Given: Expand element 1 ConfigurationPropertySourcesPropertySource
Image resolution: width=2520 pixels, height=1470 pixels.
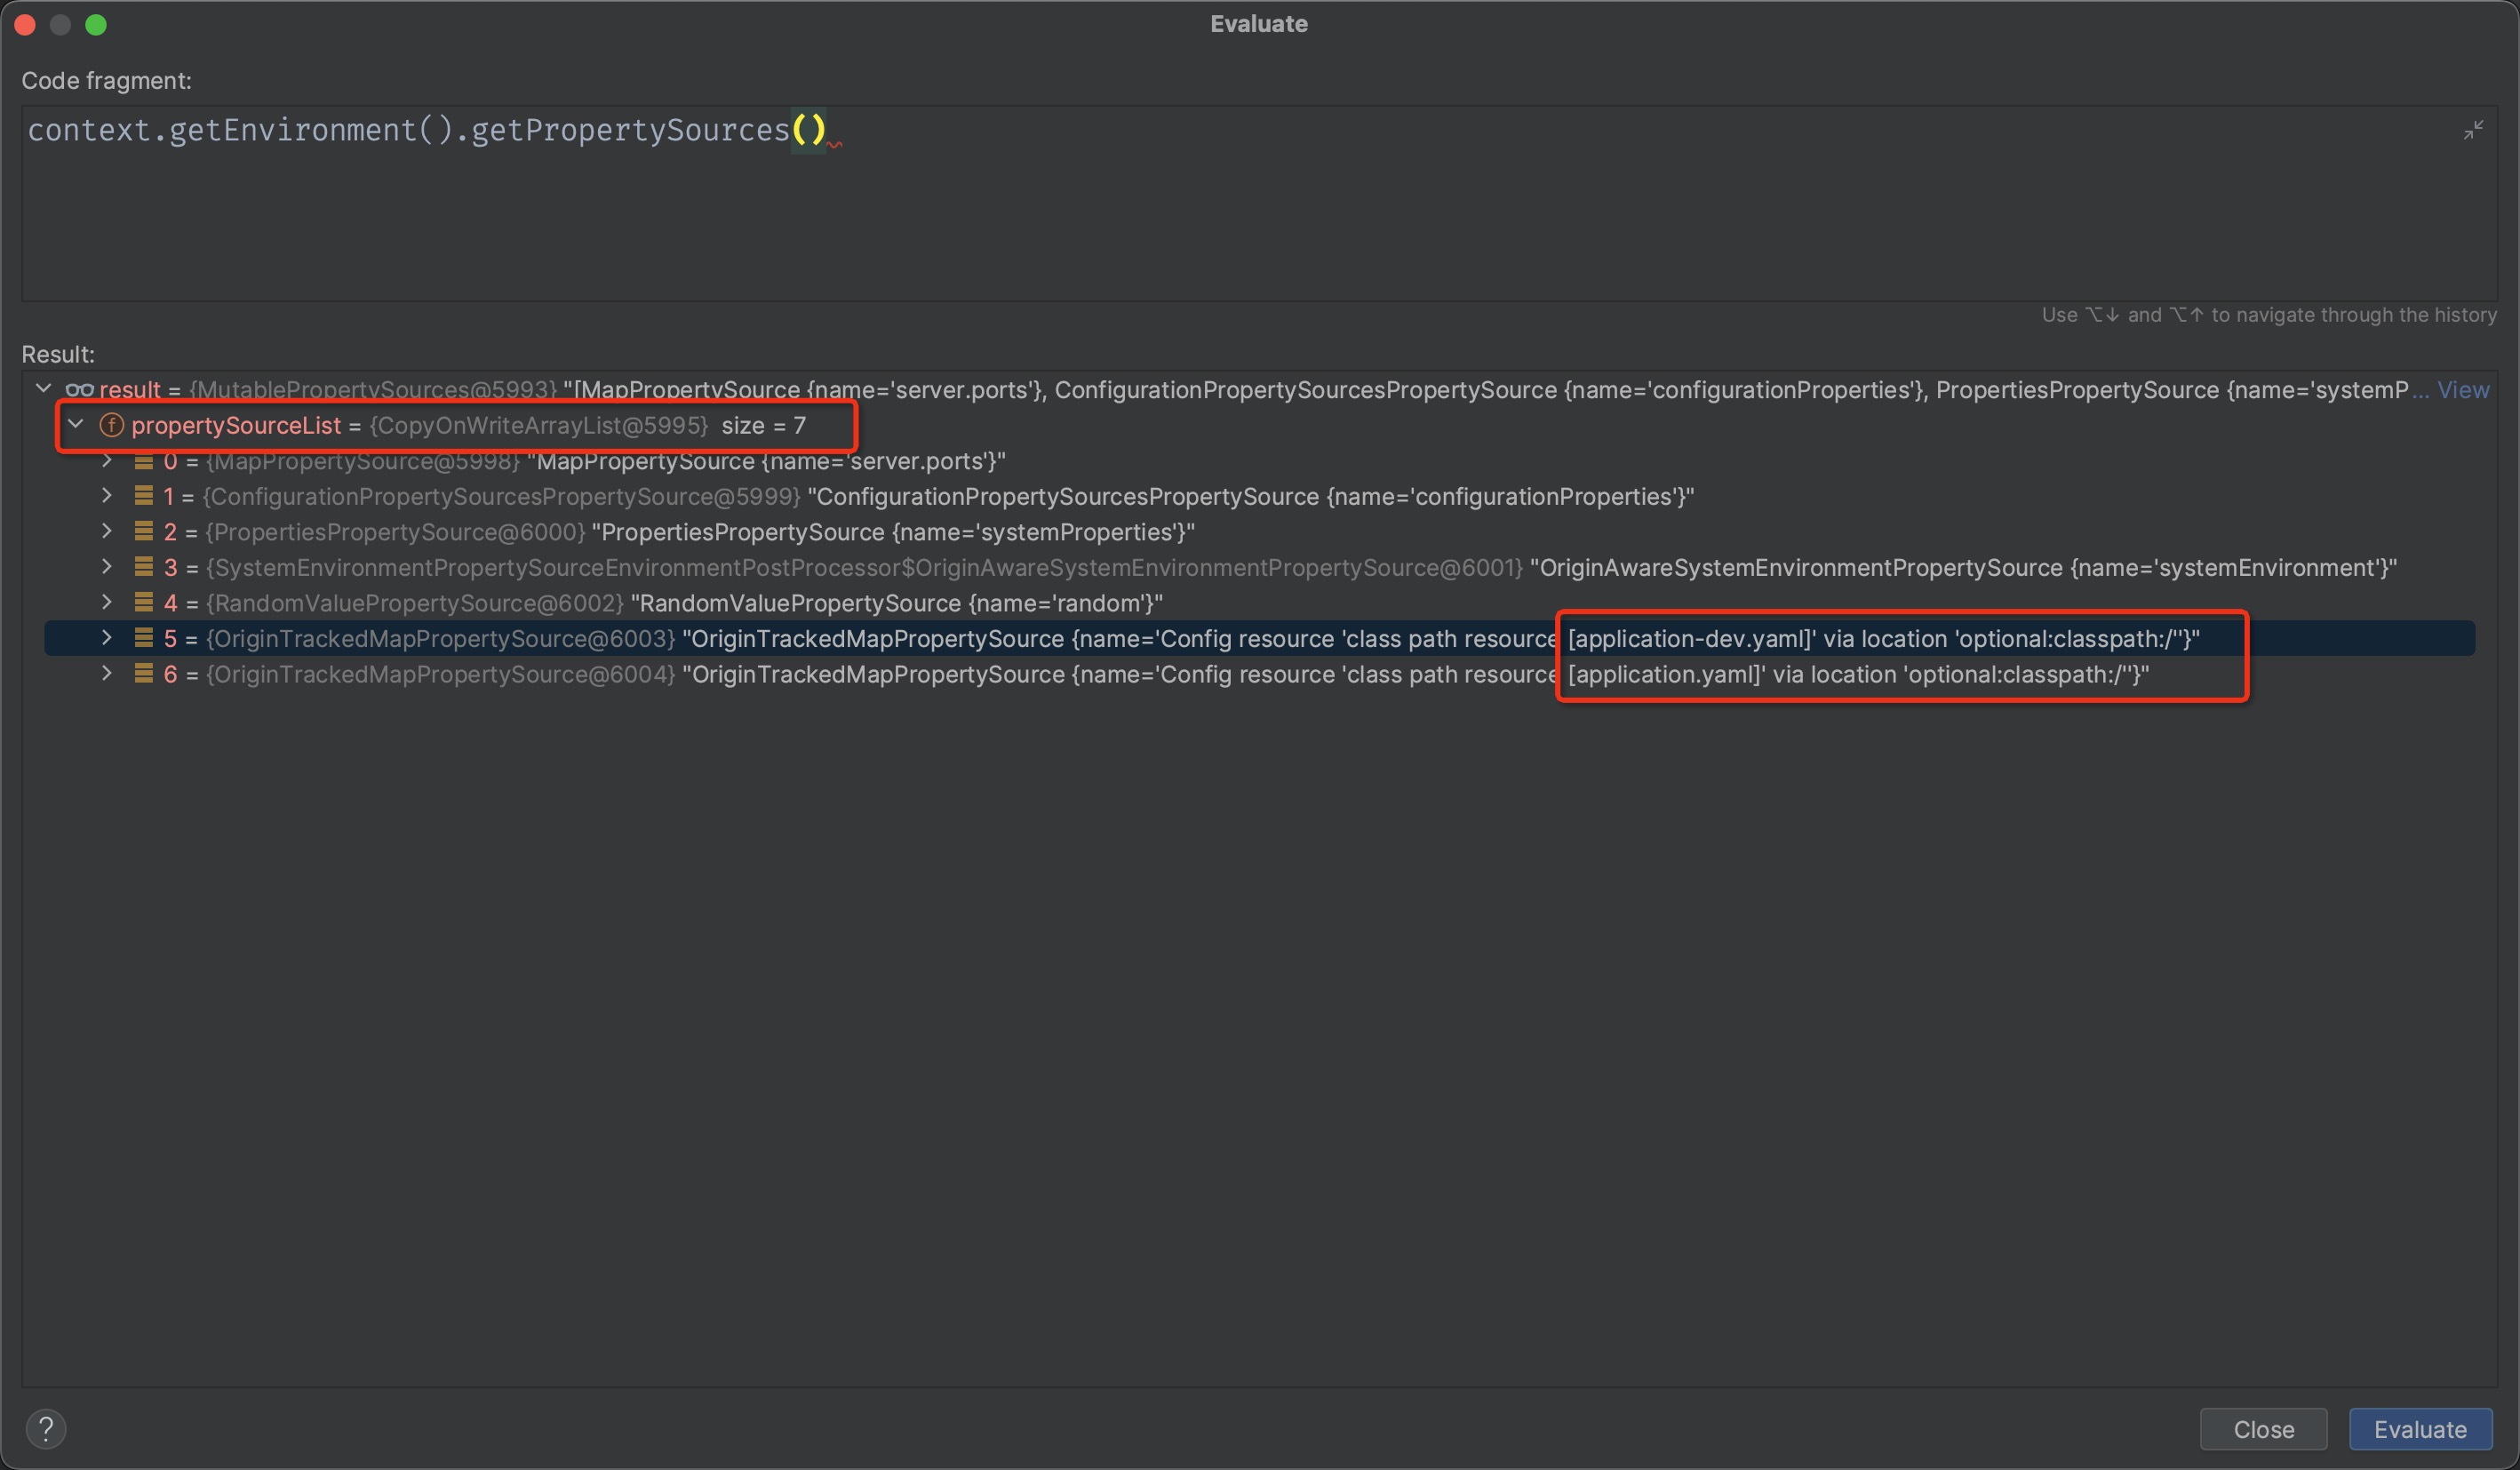Looking at the screenshot, I should [108, 496].
